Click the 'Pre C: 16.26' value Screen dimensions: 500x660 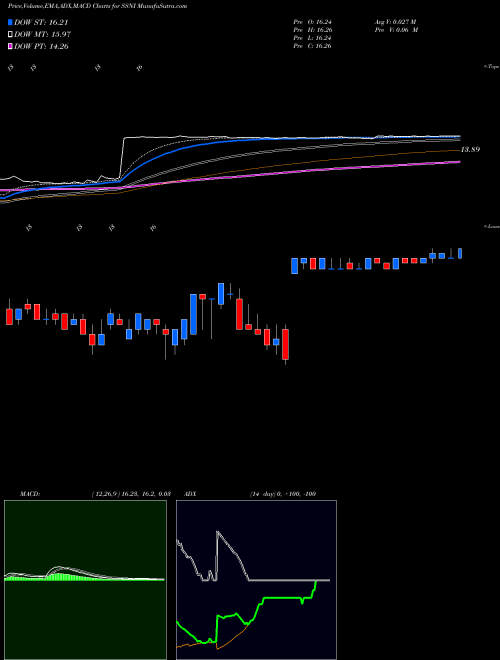tap(312, 46)
